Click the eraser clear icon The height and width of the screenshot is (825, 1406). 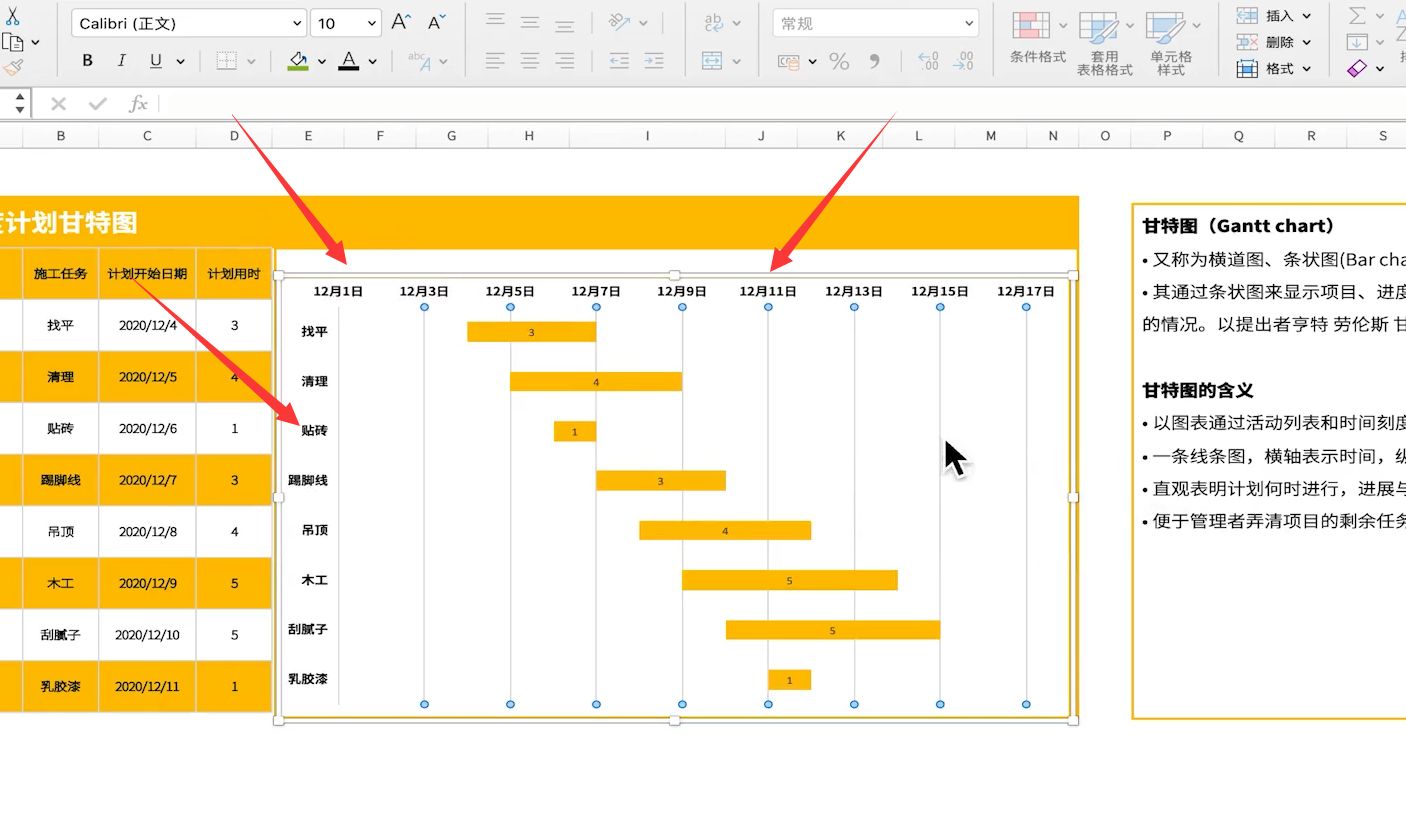coord(1357,68)
